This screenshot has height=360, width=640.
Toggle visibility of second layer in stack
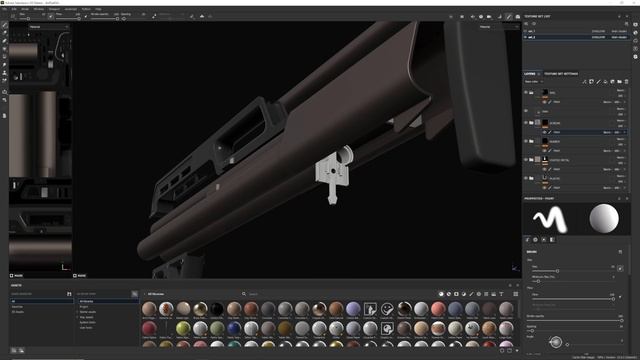(526, 111)
